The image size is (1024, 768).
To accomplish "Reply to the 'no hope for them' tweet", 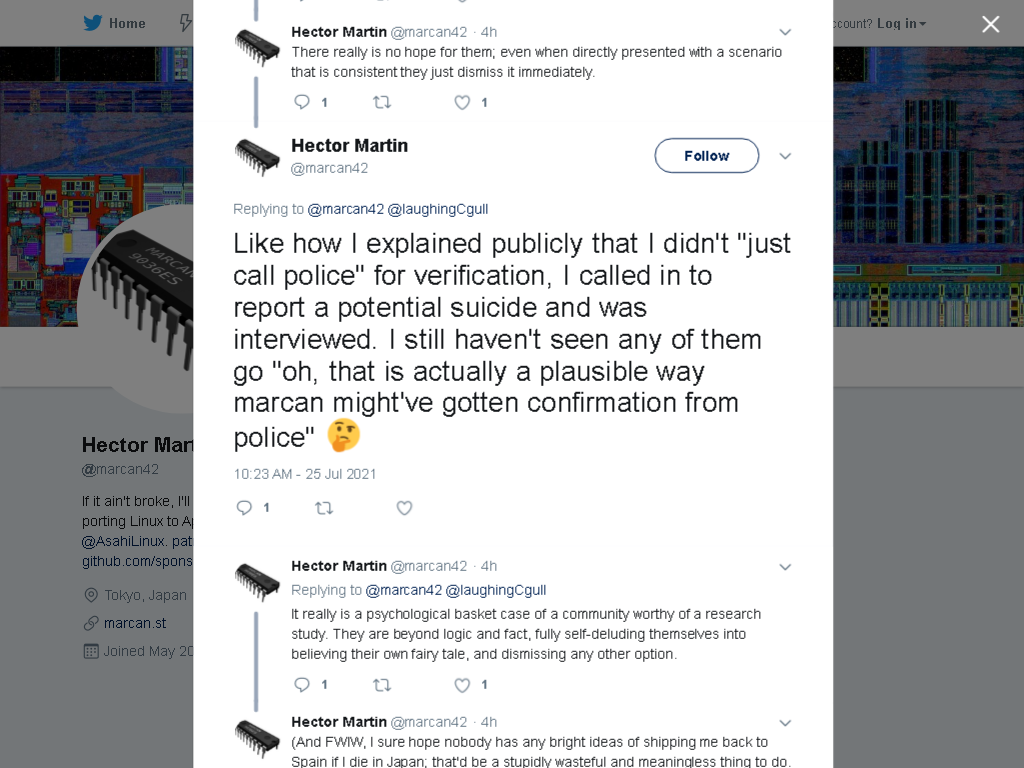I will (302, 102).
